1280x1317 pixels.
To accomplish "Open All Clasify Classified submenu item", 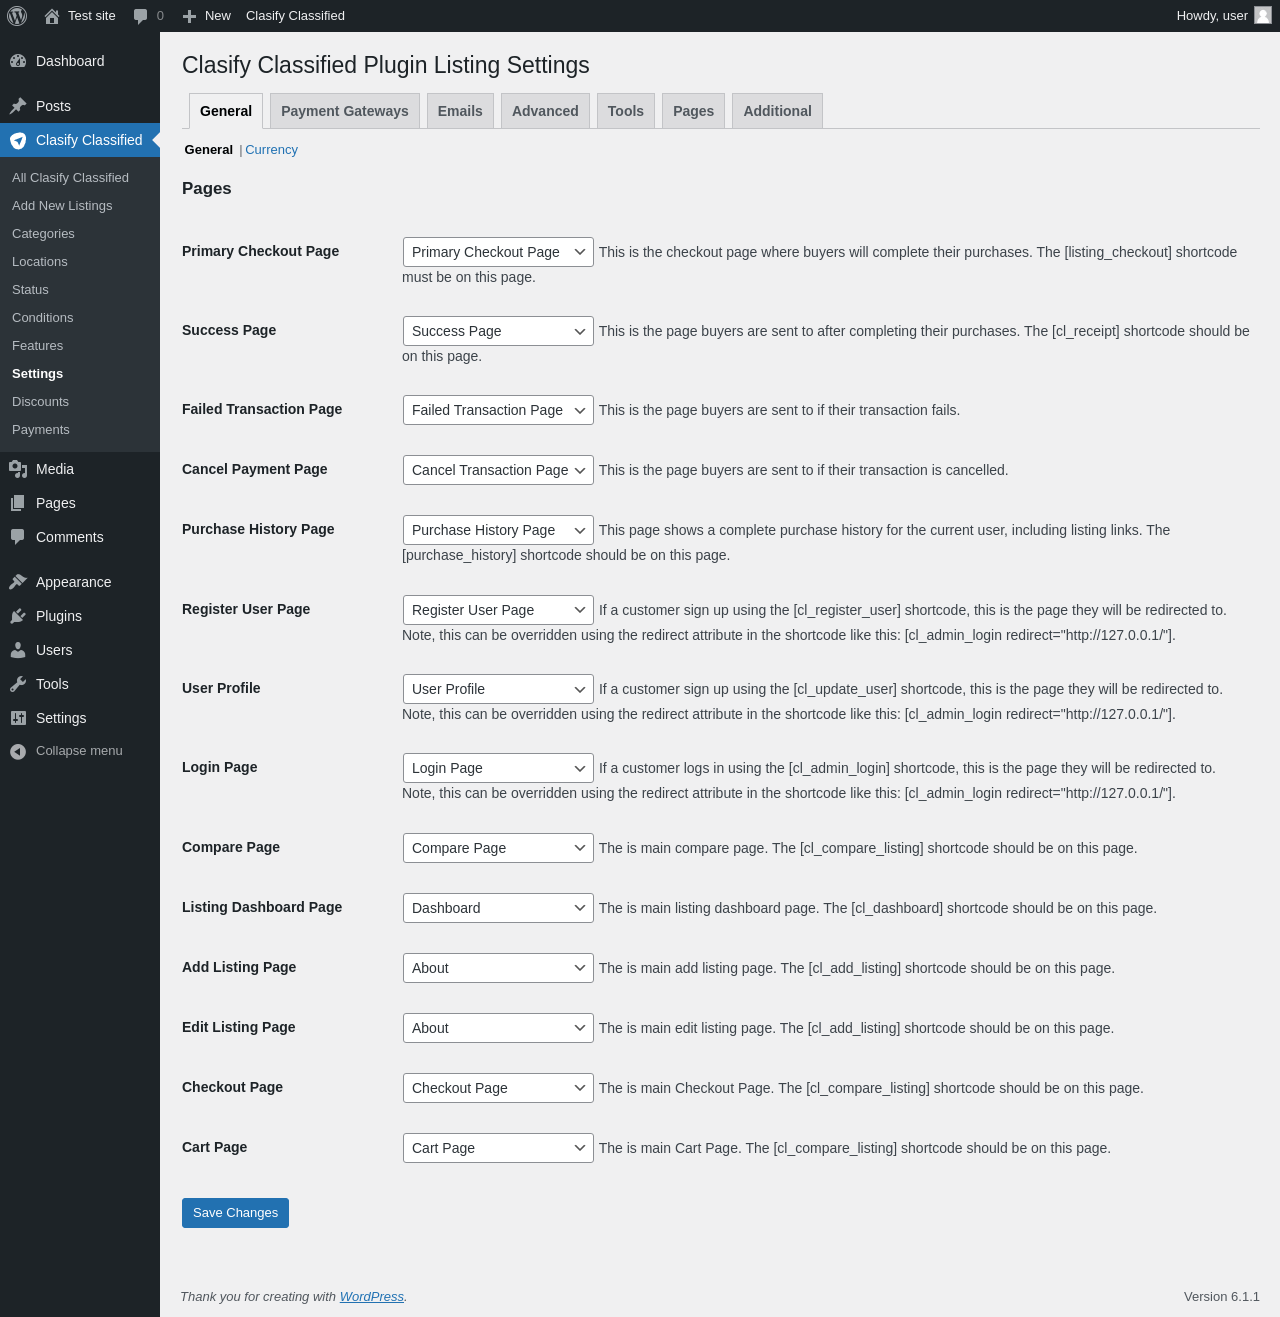I will [80, 178].
